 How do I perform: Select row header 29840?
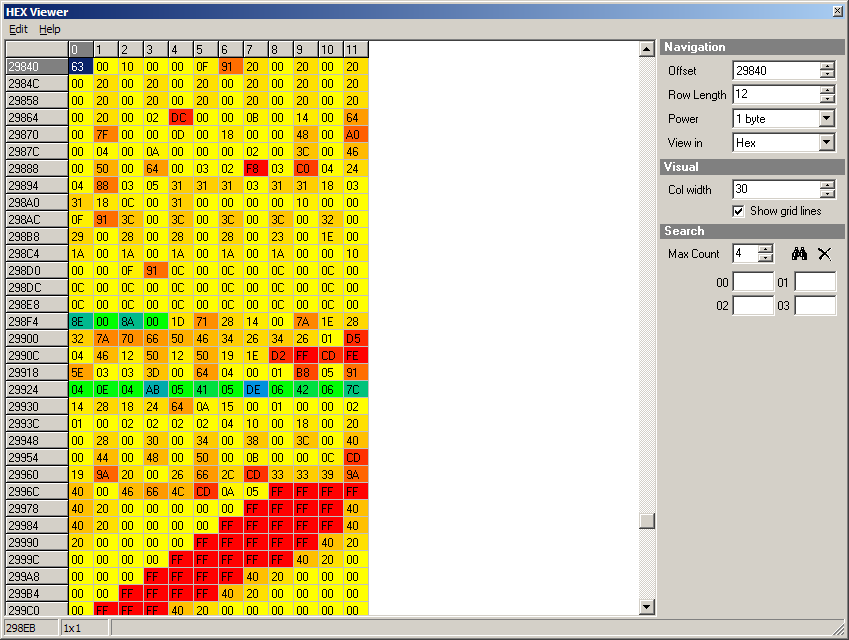coord(37,67)
